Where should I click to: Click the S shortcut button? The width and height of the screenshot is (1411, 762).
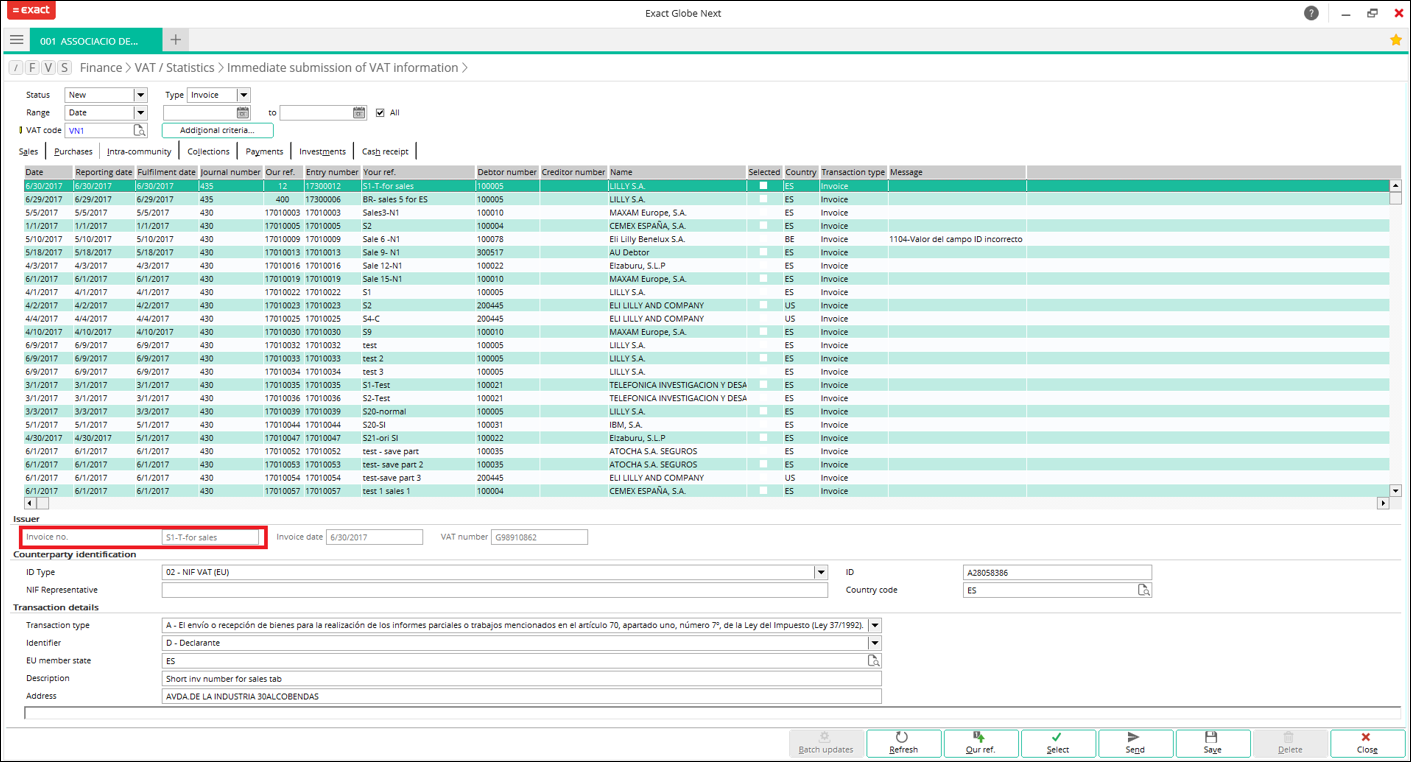64,68
